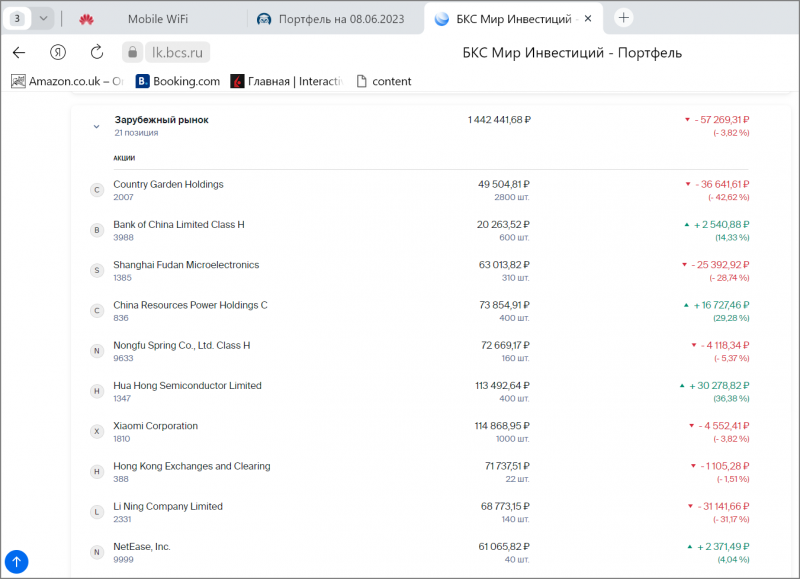Screen dimensions: 800x579
Task: Click the tab counter showing 3
Action: [17, 18]
